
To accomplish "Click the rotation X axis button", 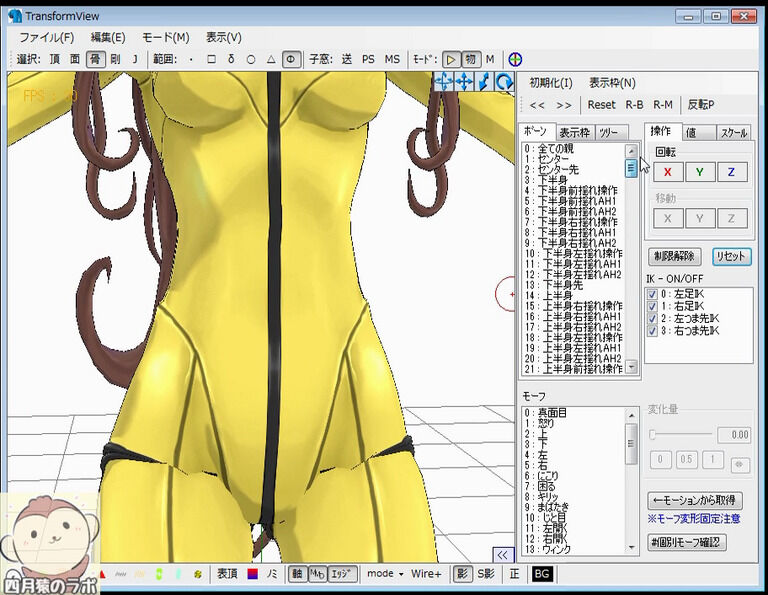I will (x=668, y=172).
